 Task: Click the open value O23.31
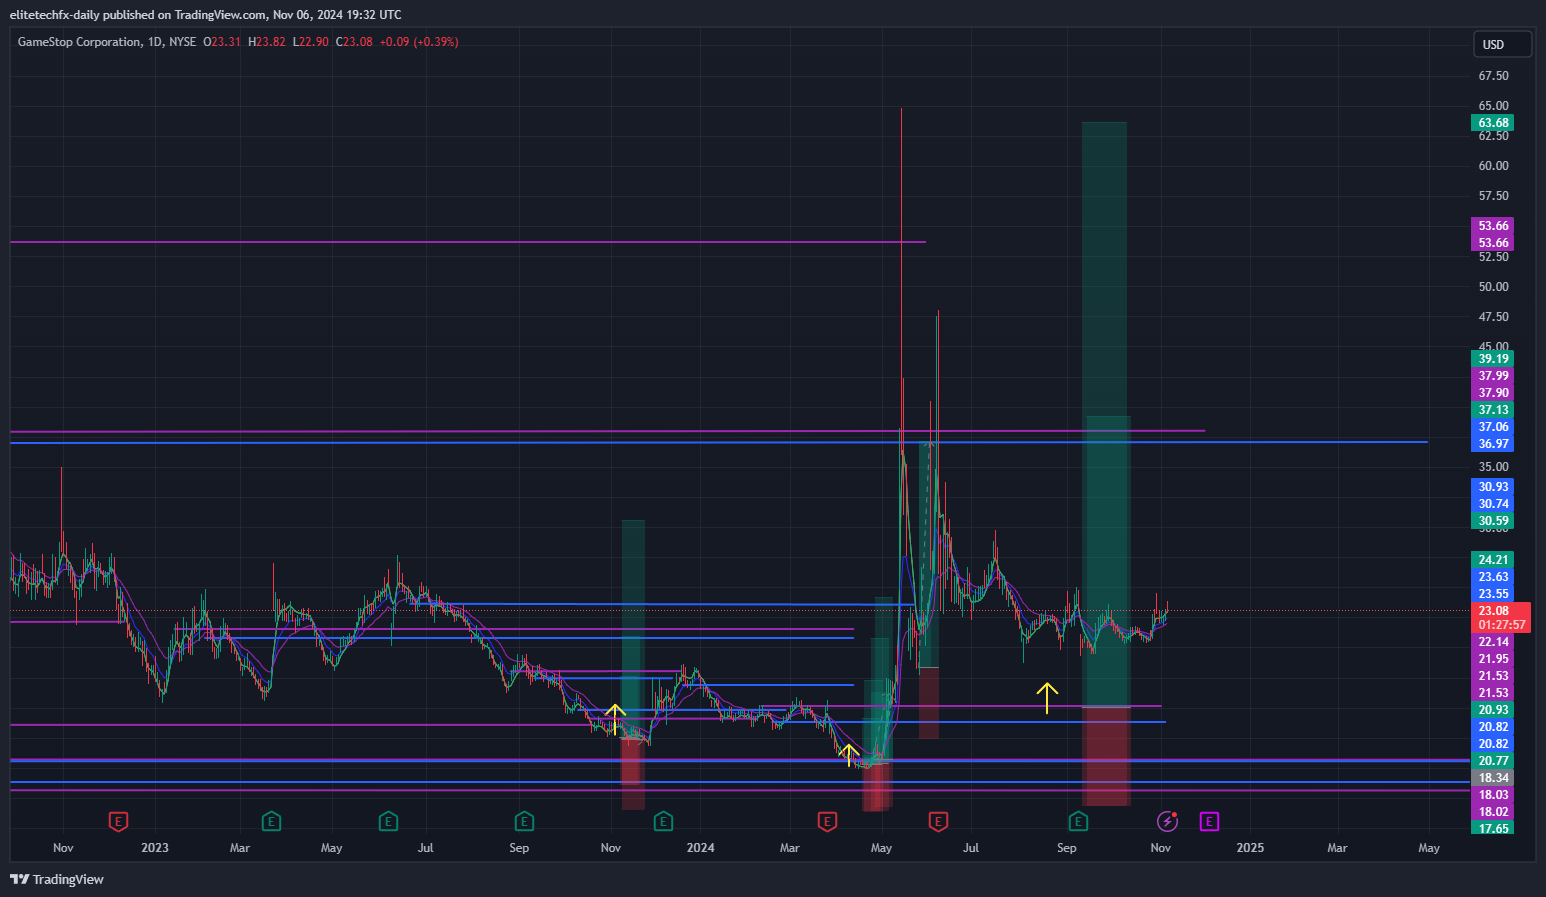click(222, 42)
